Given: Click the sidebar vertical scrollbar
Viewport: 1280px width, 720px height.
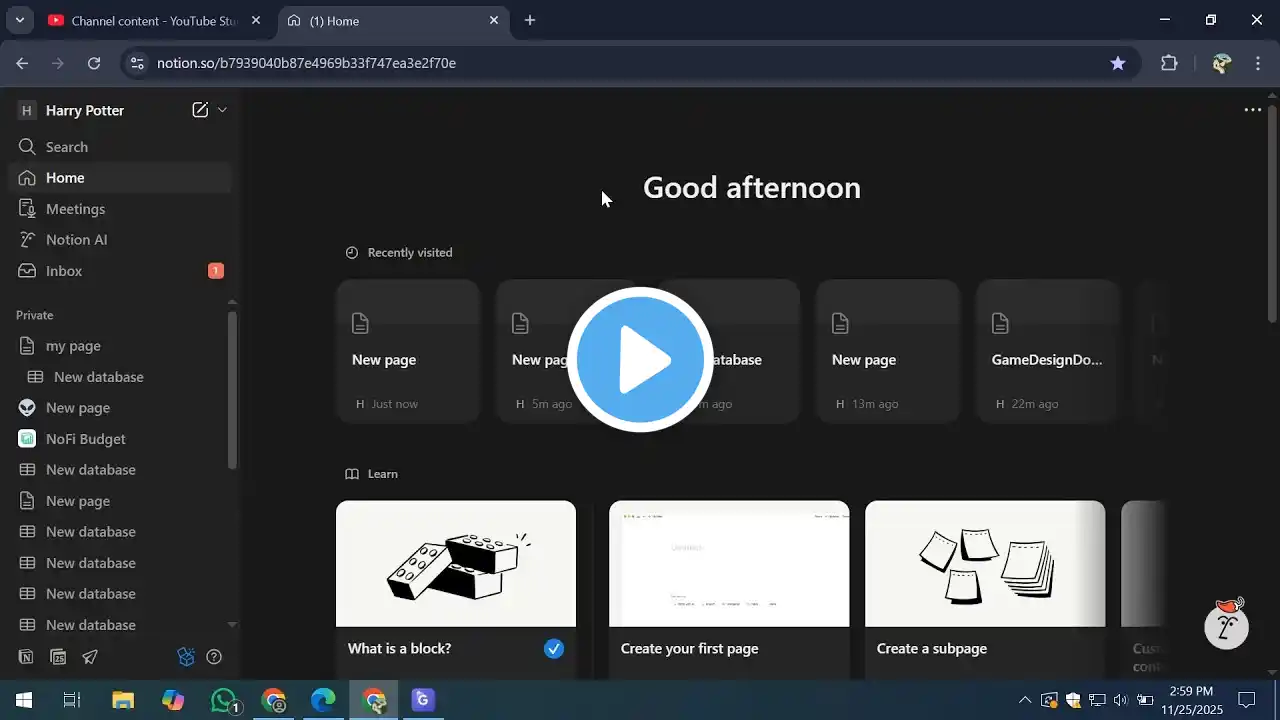Looking at the screenshot, I should 232,390.
